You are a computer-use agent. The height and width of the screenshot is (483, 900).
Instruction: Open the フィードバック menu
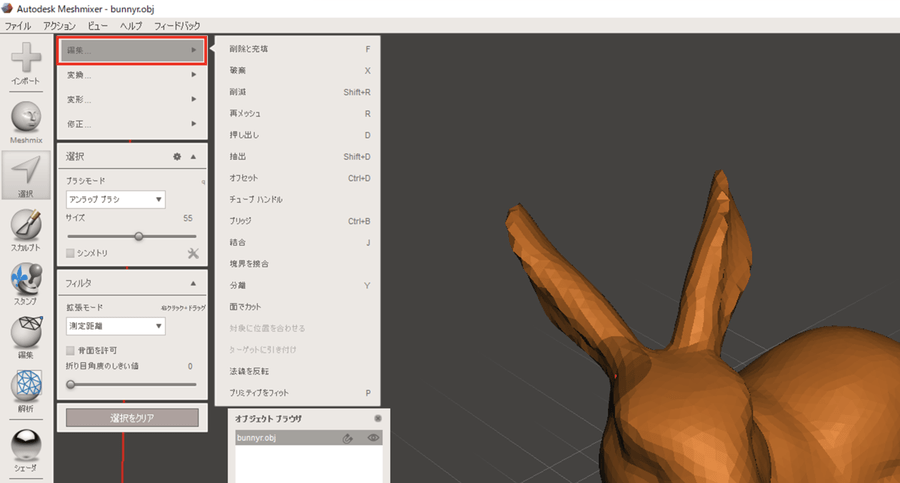point(177,26)
